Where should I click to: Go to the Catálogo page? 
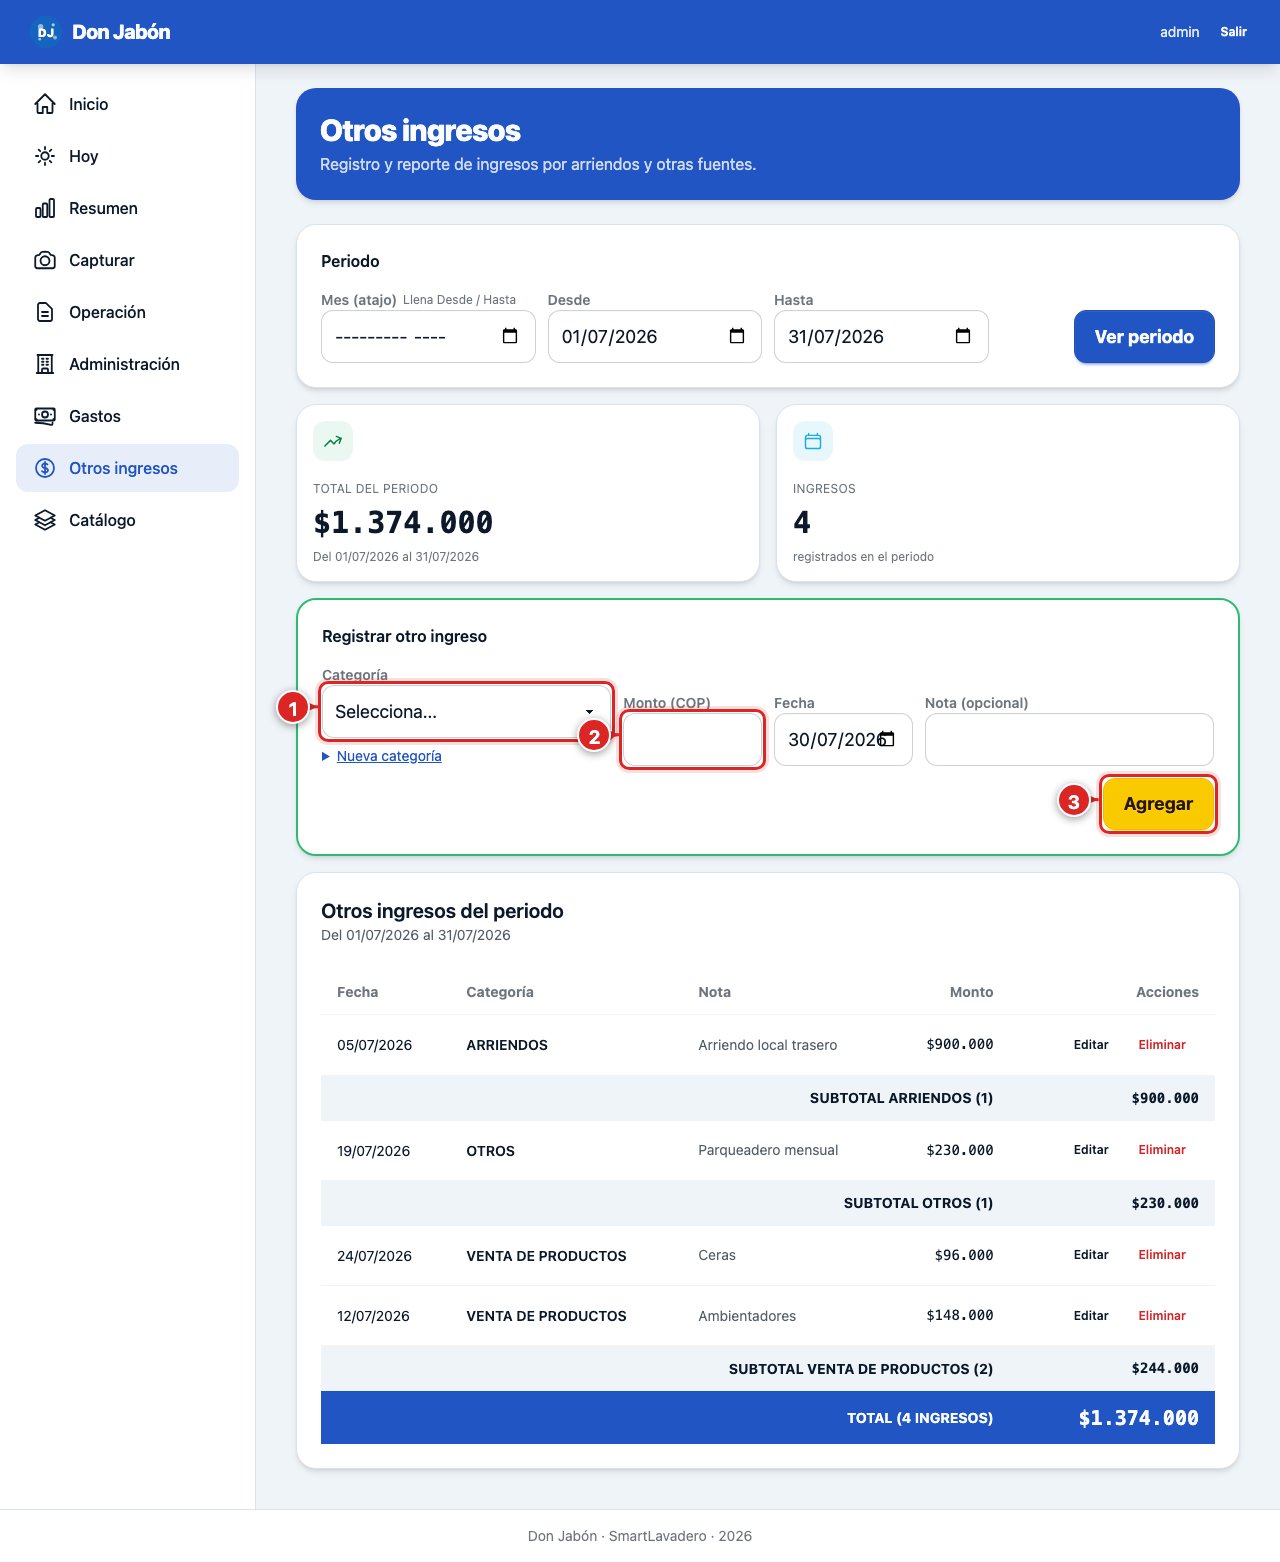(127, 520)
